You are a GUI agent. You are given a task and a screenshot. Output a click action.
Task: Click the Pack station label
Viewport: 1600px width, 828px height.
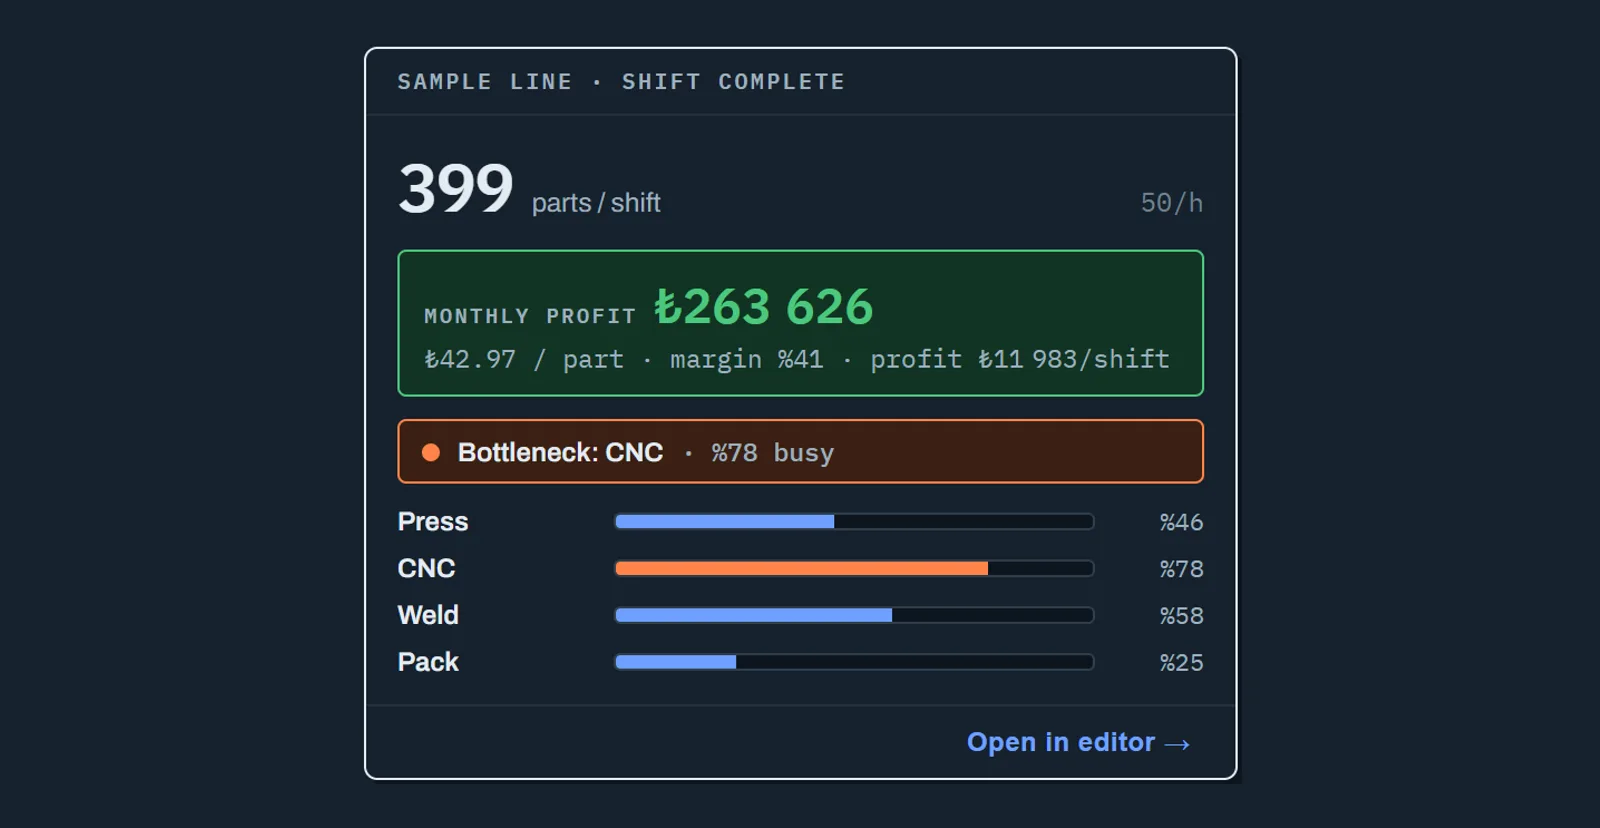coord(428,662)
